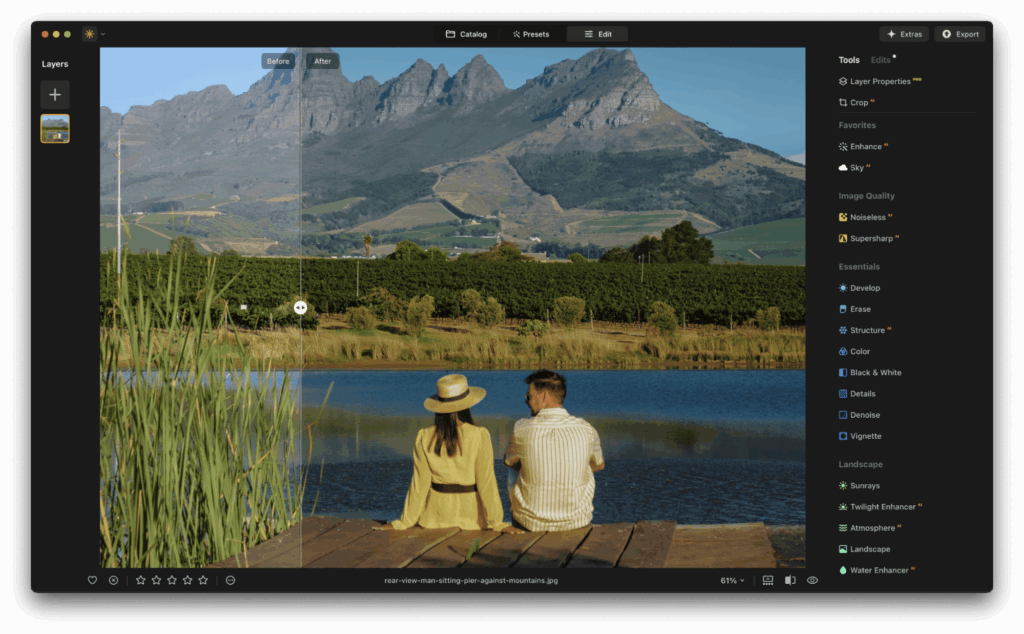Favorite the photo with the heart icon
This screenshot has width=1024, height=634.
point(91,580)
